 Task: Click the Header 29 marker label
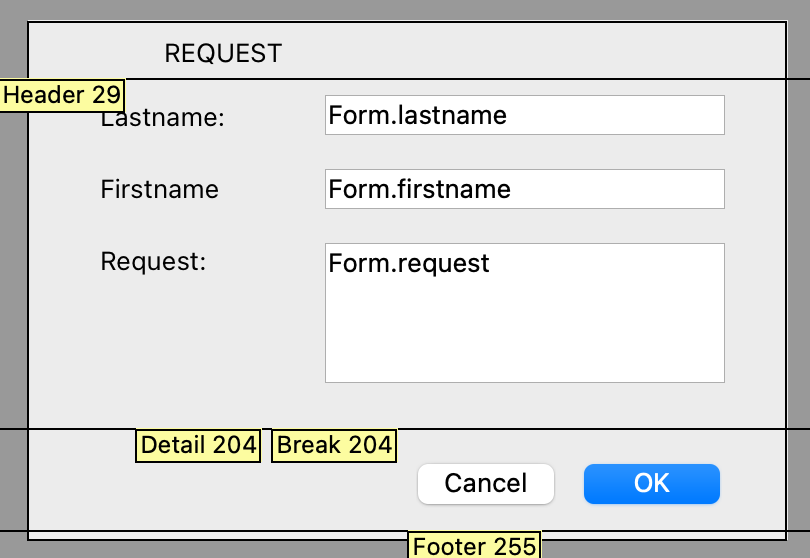pyautogui.click(x=62, y=95)
